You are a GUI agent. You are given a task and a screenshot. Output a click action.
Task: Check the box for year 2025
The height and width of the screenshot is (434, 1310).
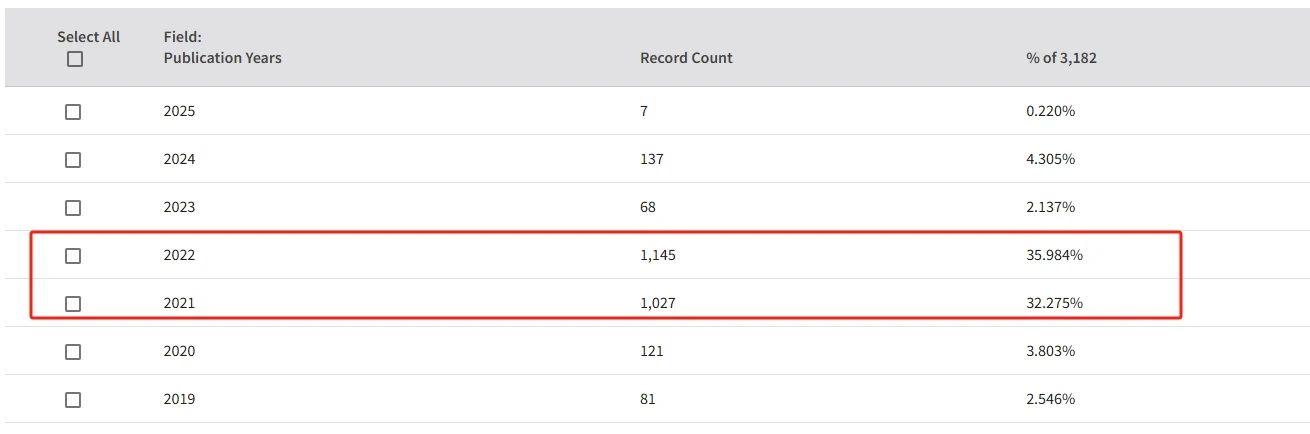point(73,112)
